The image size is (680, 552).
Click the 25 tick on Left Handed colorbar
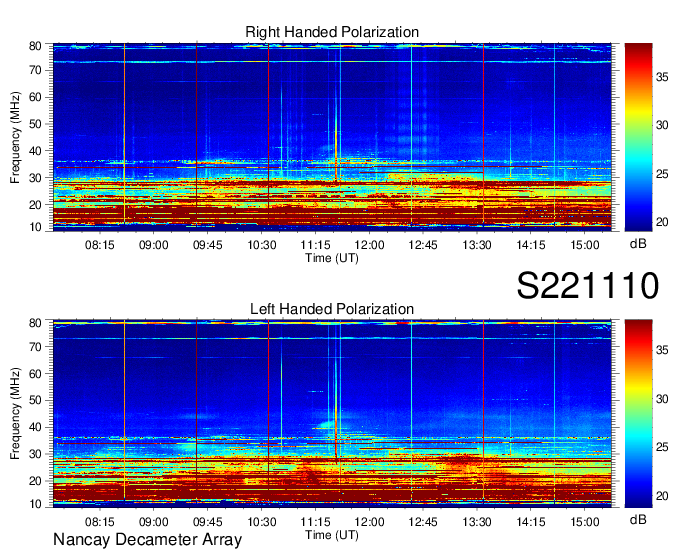(x=662, y=447)
